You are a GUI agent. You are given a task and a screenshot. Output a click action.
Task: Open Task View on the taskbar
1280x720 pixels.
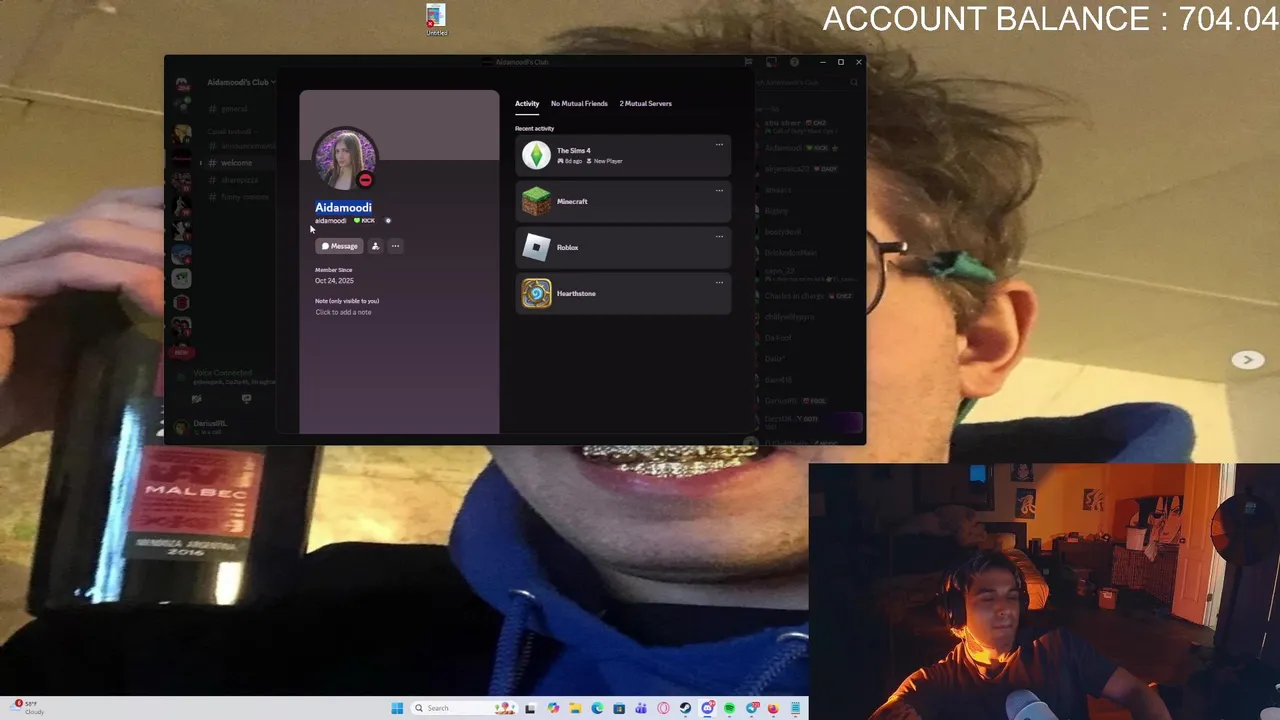coord(530,708)
